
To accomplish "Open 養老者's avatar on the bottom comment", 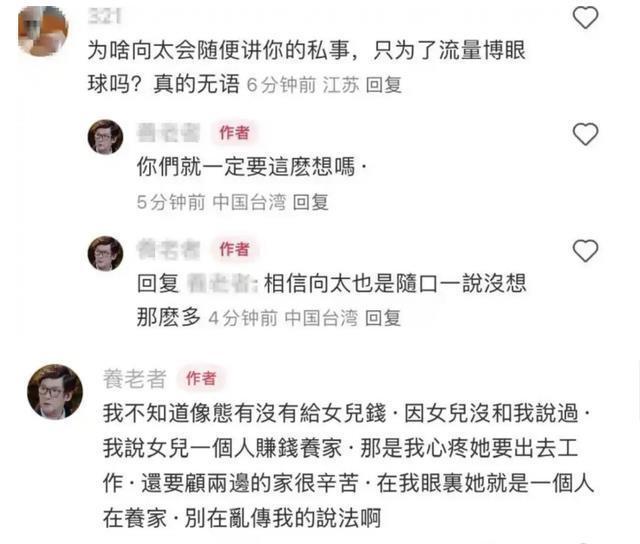I will pos(55,392).
